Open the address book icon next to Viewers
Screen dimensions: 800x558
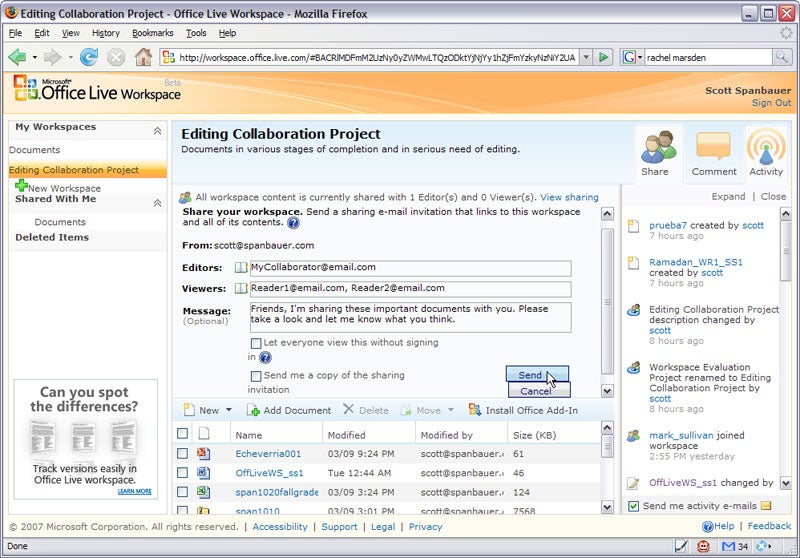click(240, 288)
